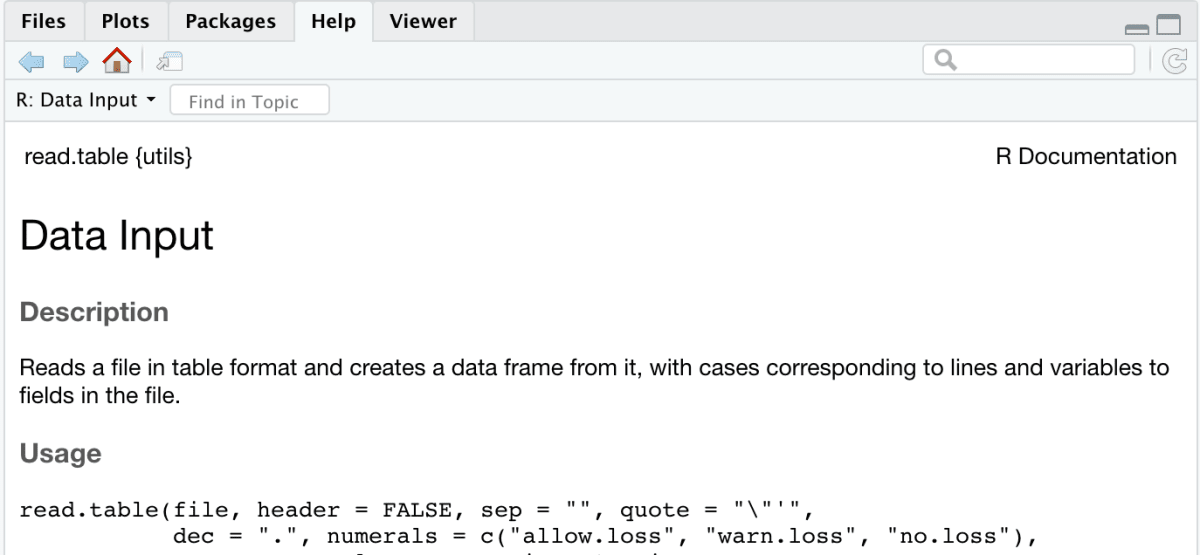Image resolution: width=1200 pixels, height=555 pixels.
Task: Go back to the previous help topic
Action: [x=32, y=62]
